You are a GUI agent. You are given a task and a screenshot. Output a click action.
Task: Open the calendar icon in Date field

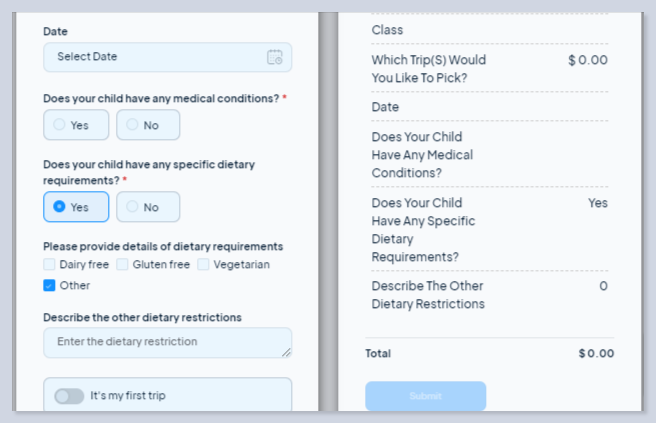[274, 57]
